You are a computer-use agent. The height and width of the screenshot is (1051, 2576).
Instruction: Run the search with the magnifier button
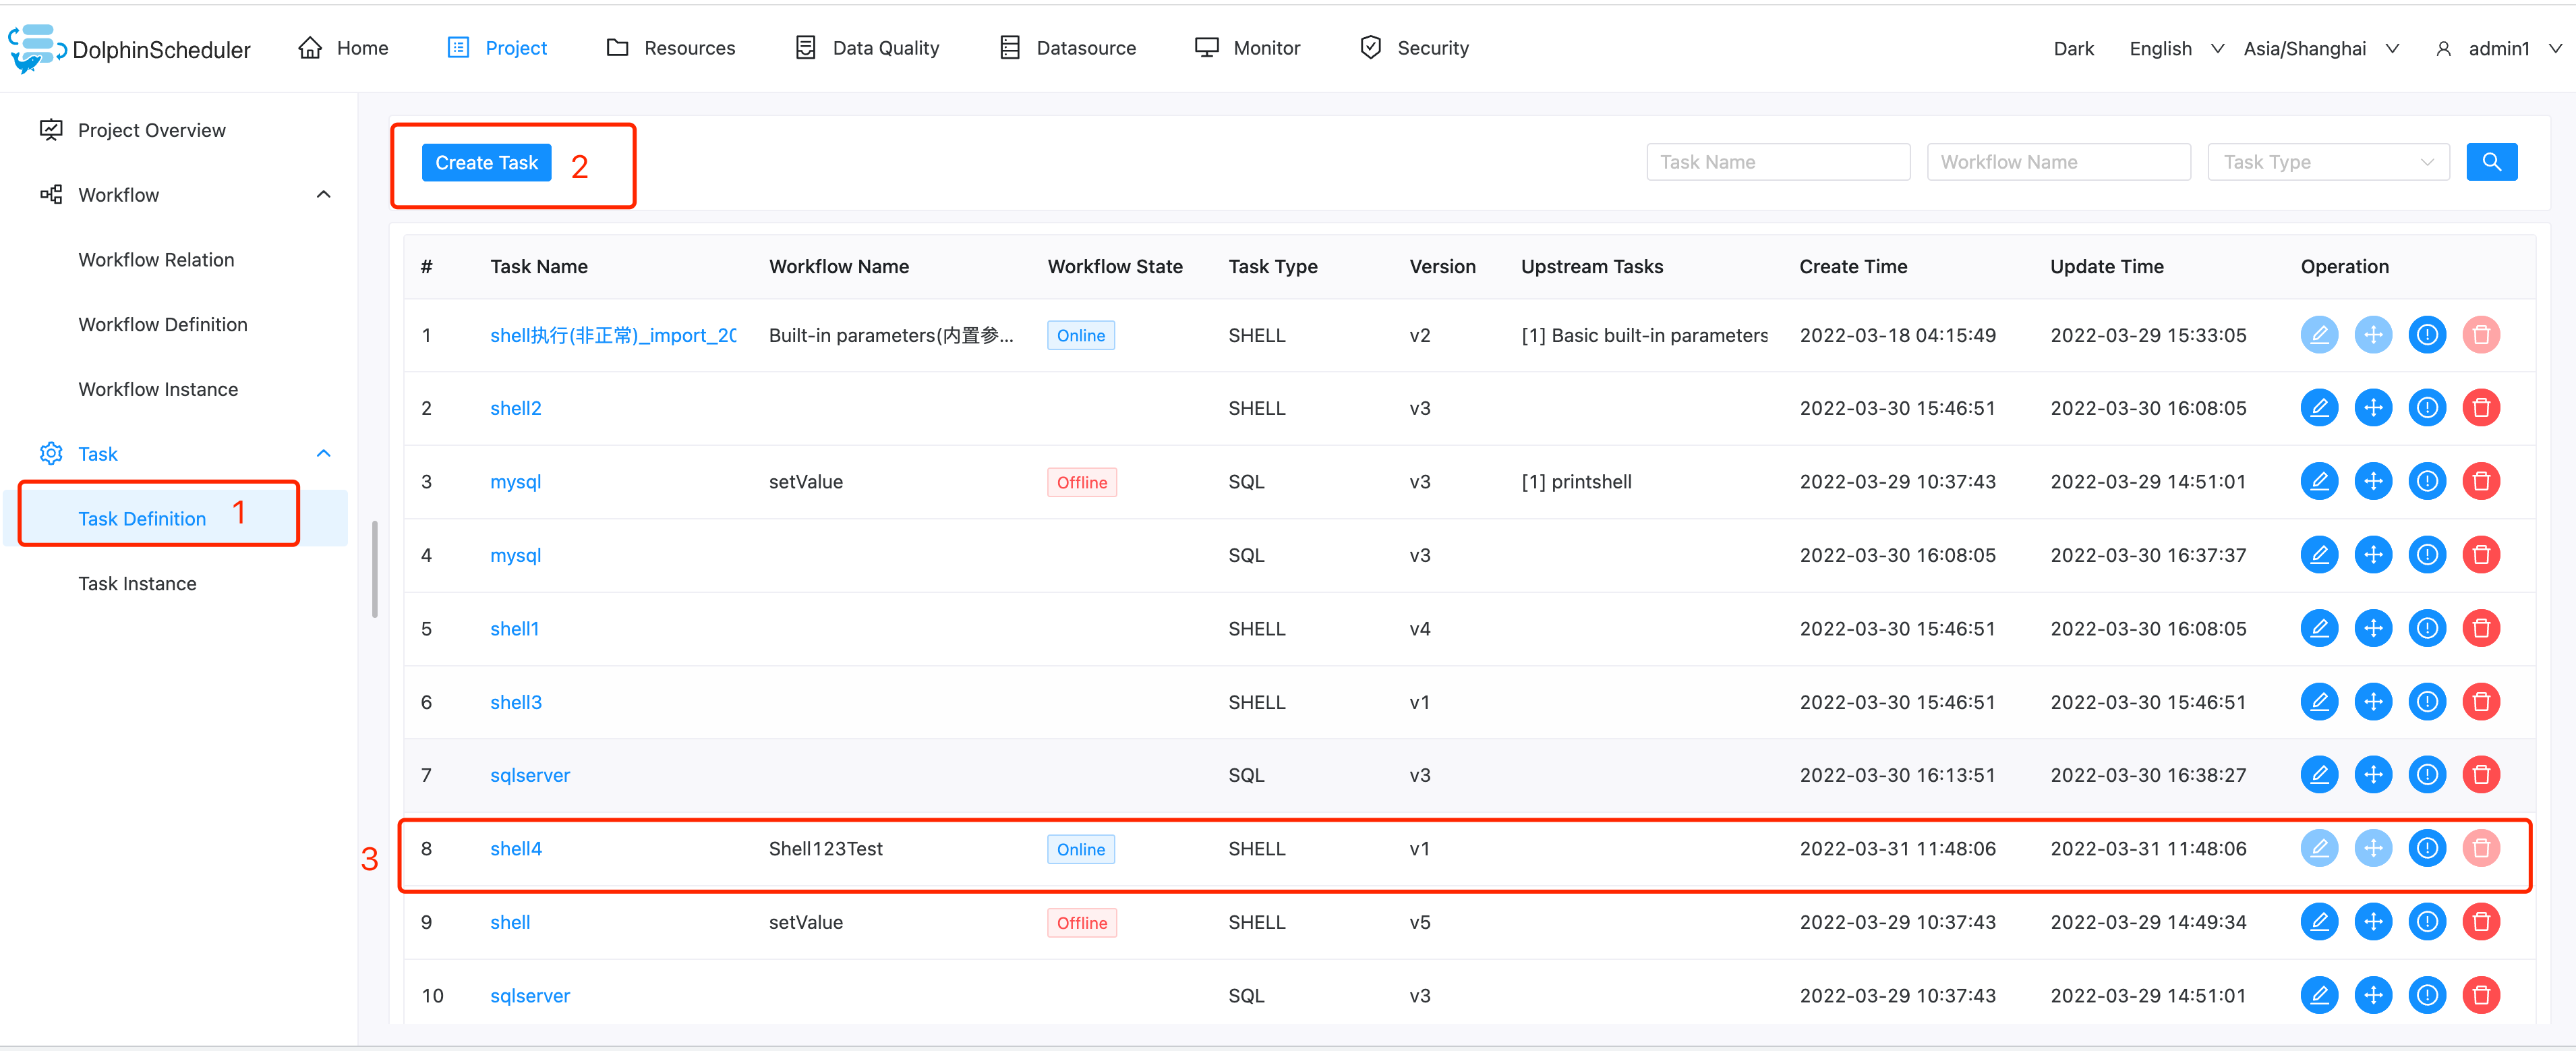(x=2492, y=161)
